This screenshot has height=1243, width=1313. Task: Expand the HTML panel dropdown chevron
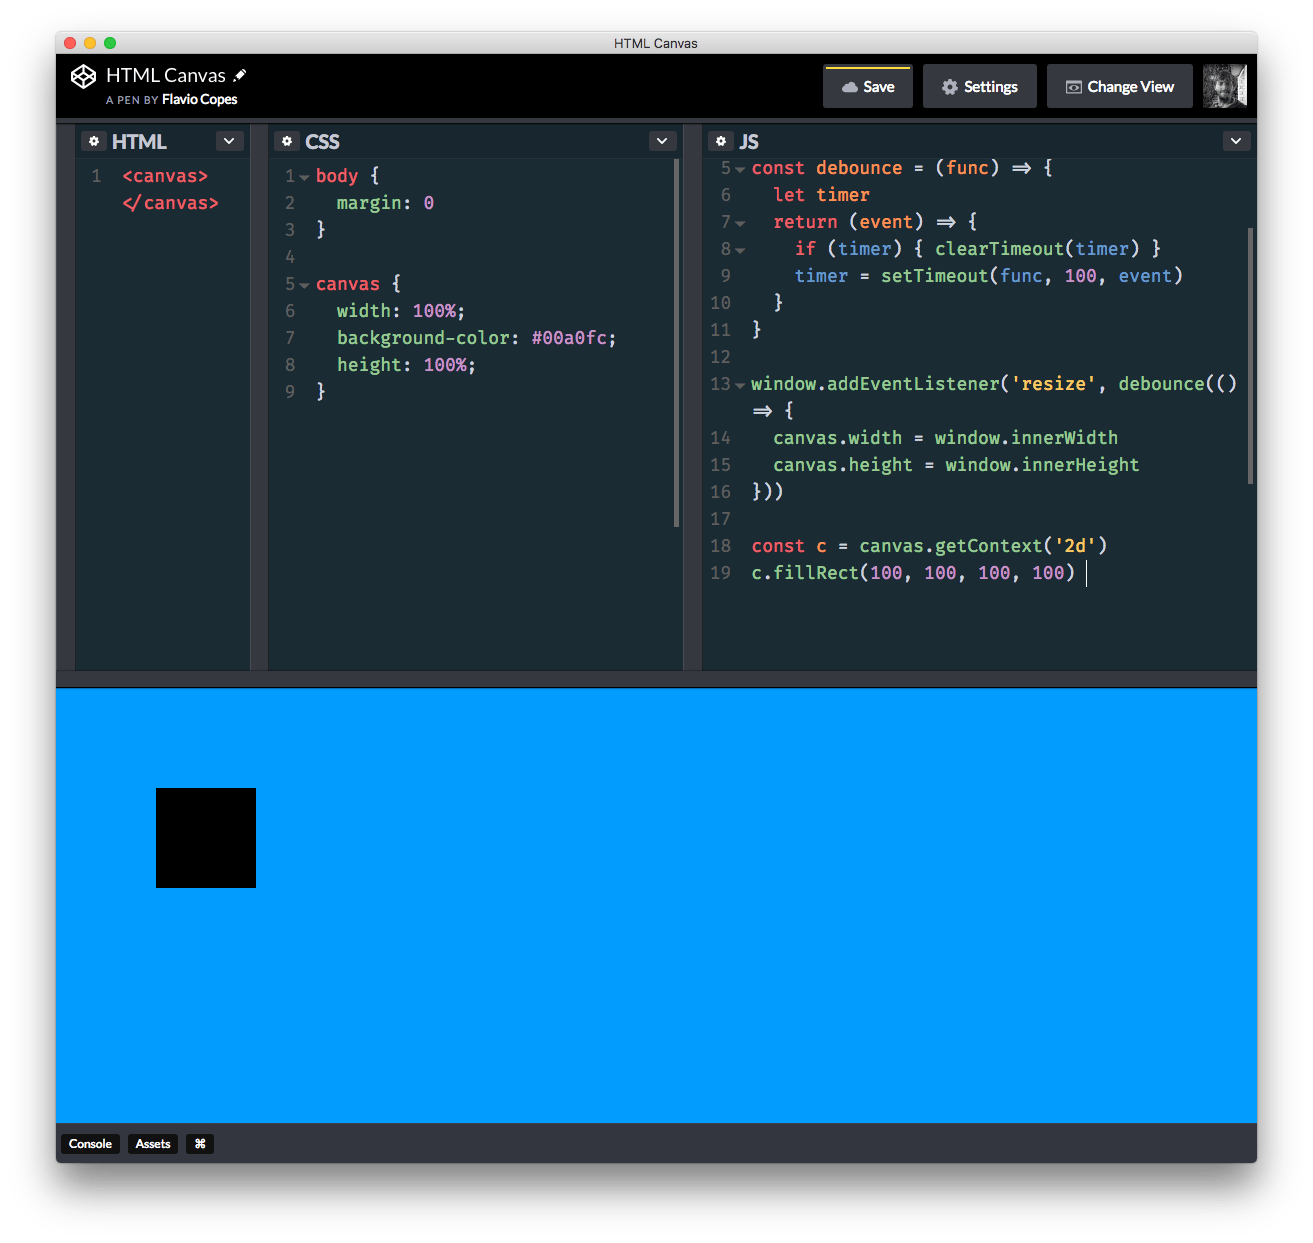click(x=229, y=141)
